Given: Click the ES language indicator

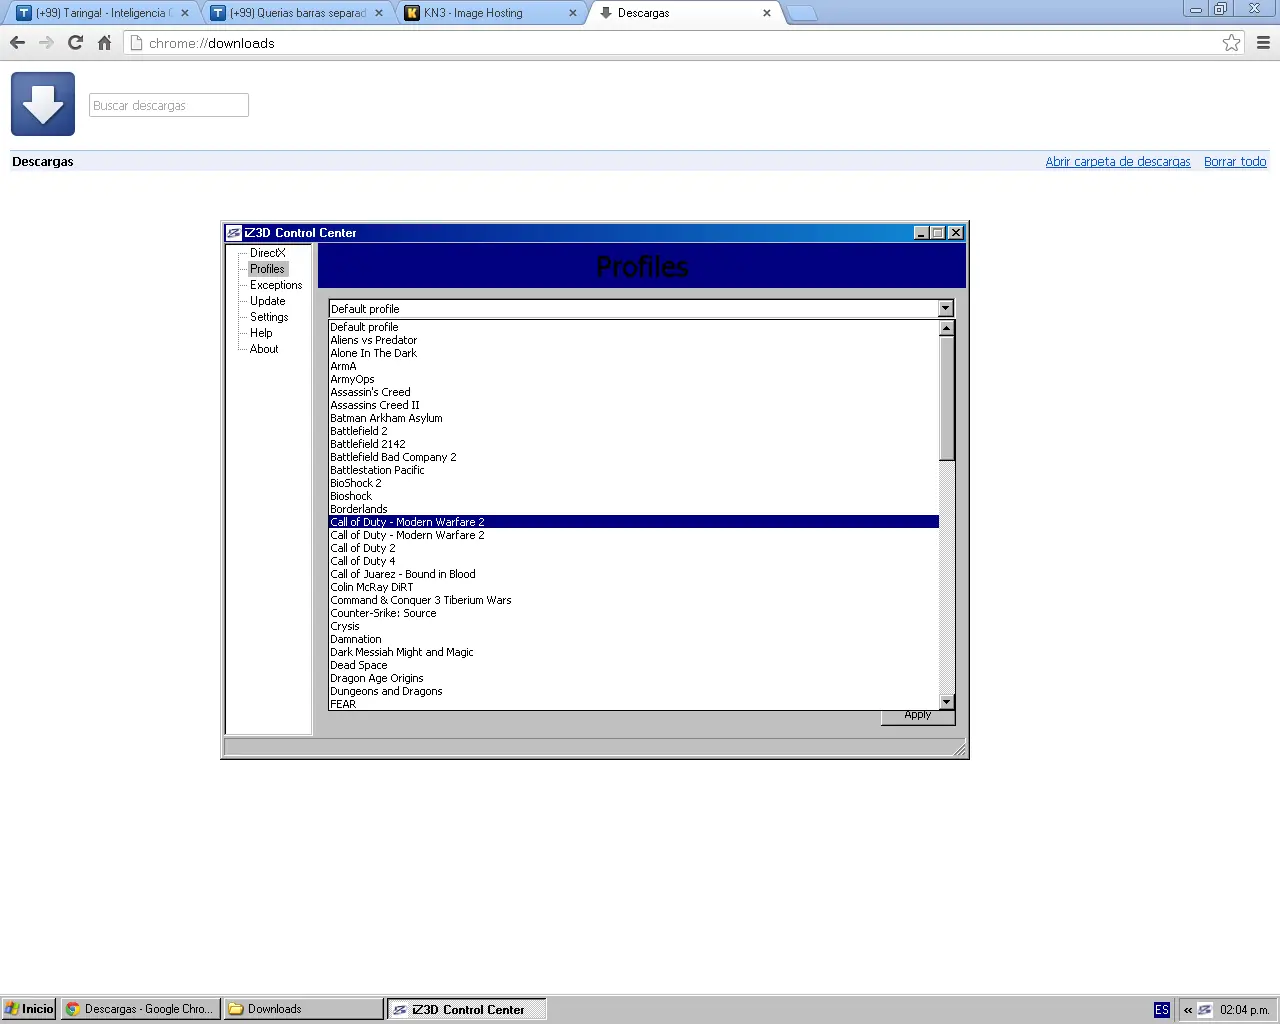Looking at the screenshot, I should tap(1162, 1010).
